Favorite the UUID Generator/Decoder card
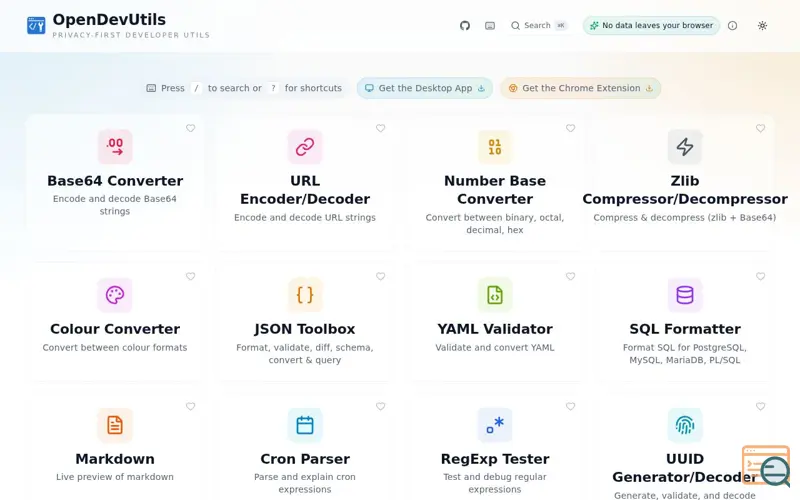The width and height of the screenshot is (800, 500). [760, 406]
